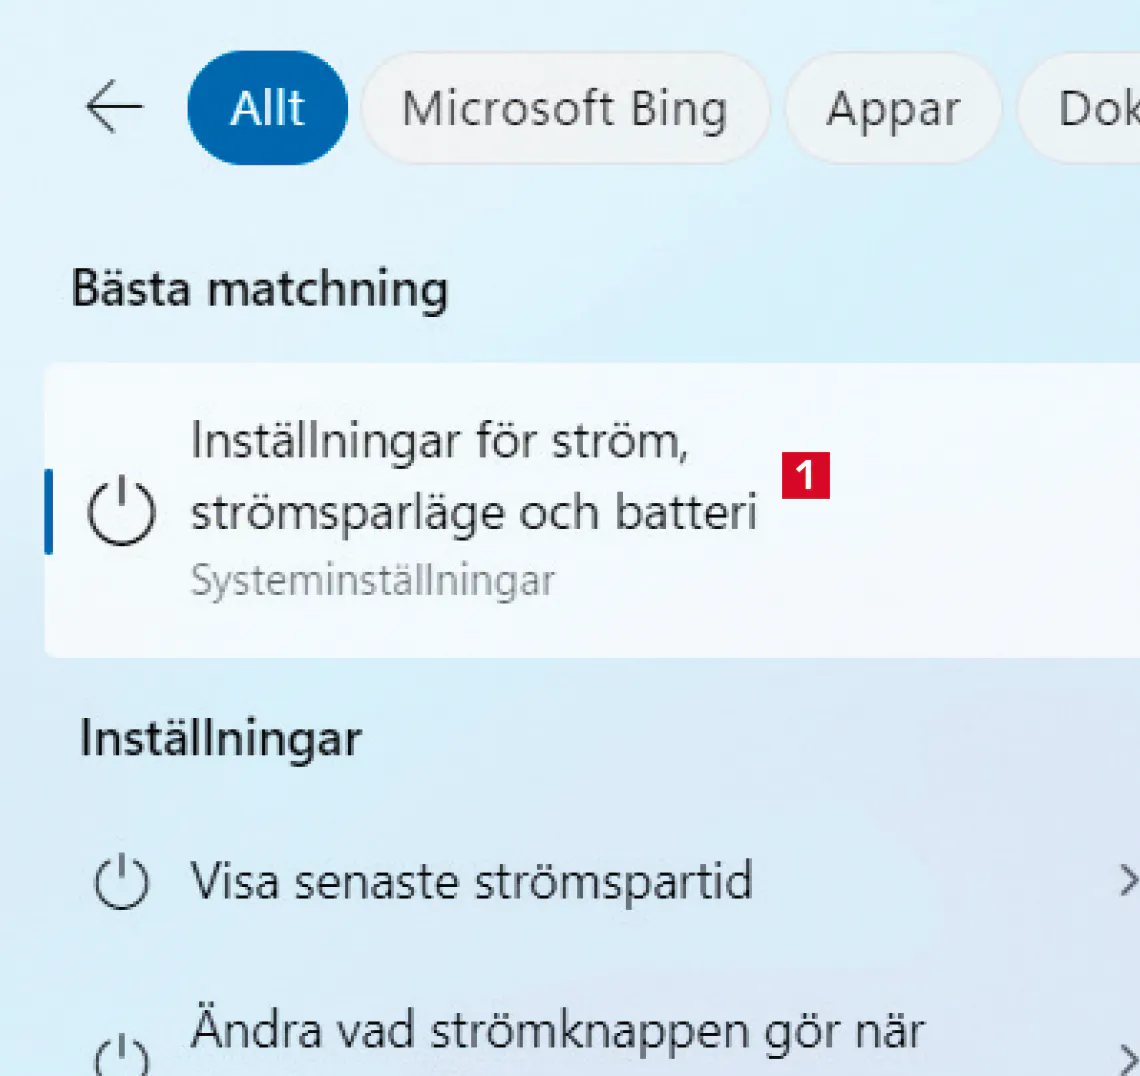Click the Systeminställningar subtitle text
Viewport: 1140px width, 1076px height.
click(x=372, y=581)
